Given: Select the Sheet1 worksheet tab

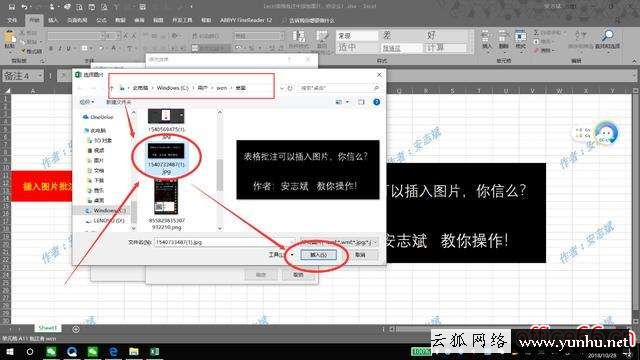Looking at the screenshot, I should tap(47, 328).
